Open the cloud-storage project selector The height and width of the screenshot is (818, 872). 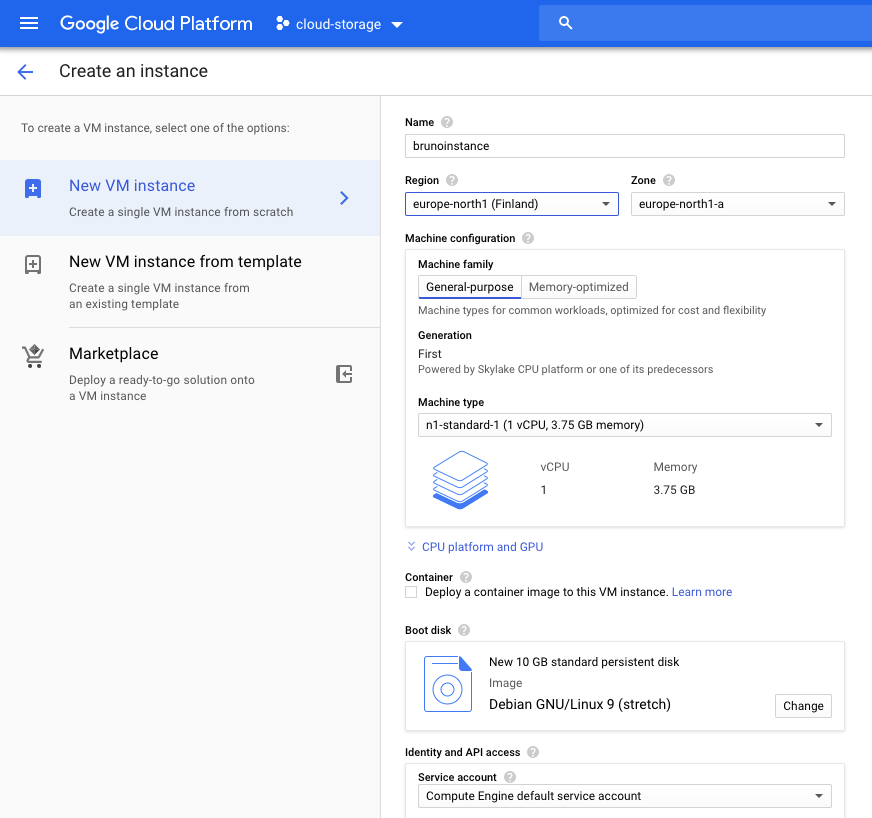coord(338,23)
